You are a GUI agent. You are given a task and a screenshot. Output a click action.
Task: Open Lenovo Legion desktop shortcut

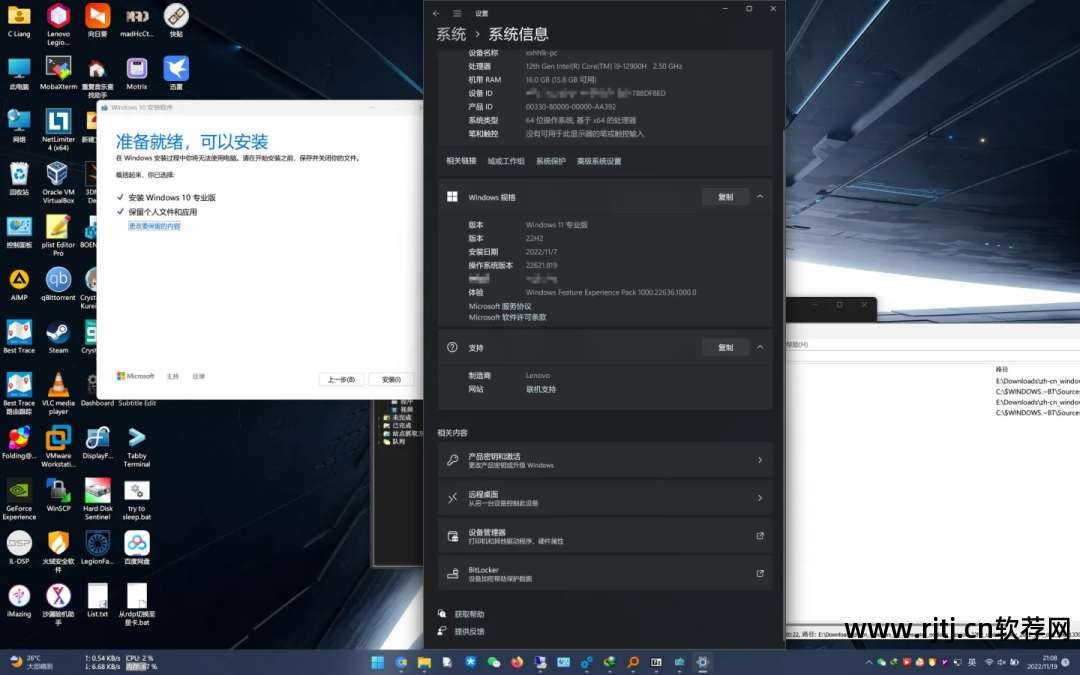(x=58, y=24)
